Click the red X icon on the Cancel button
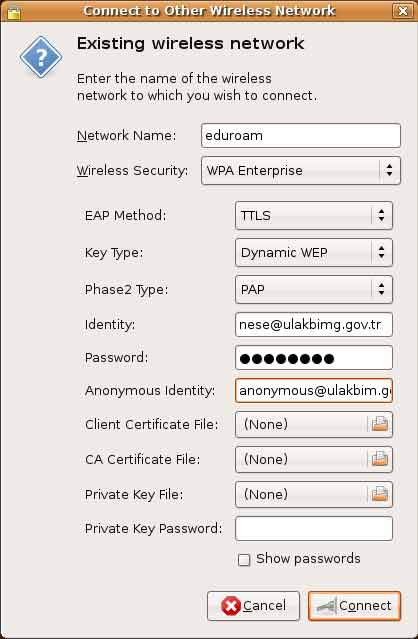 [x=231, y=606]
